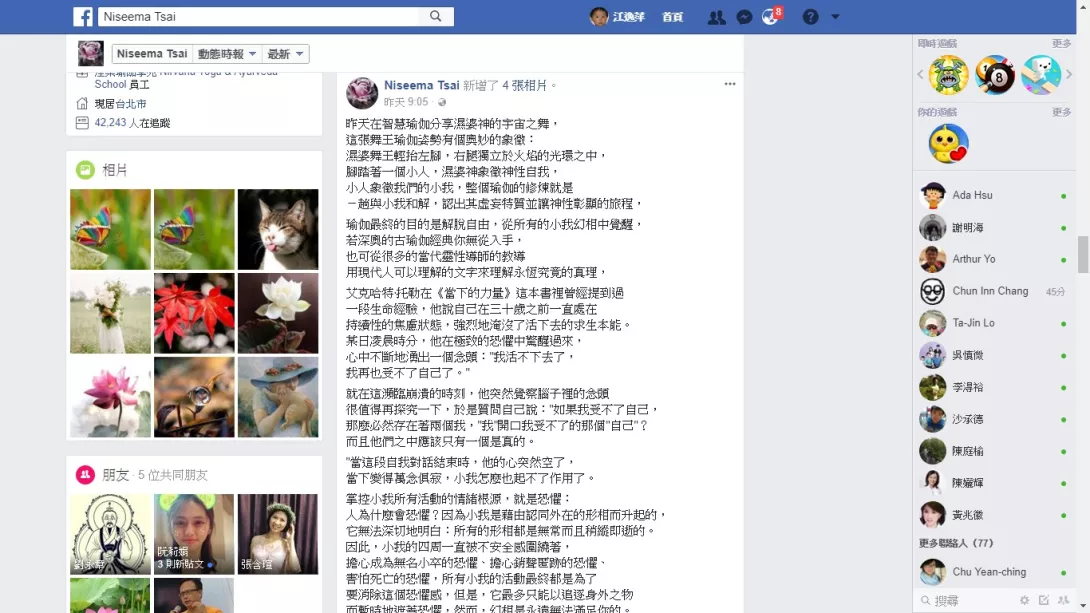Click the Facebook logo icon
The width and height of the screenshot is (1090, 613).
pos(83,17)
